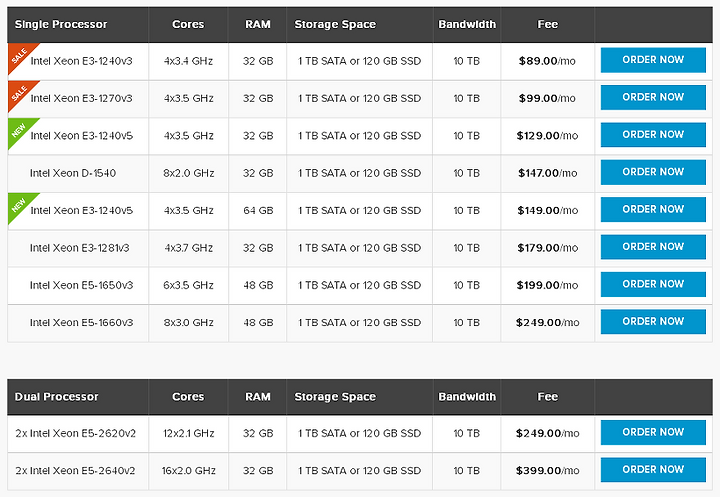Select 2x Intel Xeon E5-2640v2 name
Image resolution: width=720 pixels, height=497 pixels.
click(75, 471)
